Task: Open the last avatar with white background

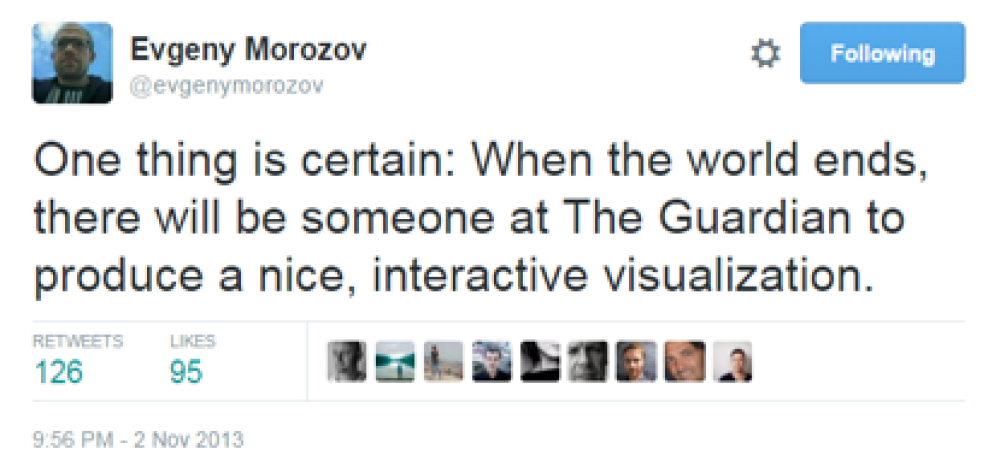Action: click(x=732, y=361)
